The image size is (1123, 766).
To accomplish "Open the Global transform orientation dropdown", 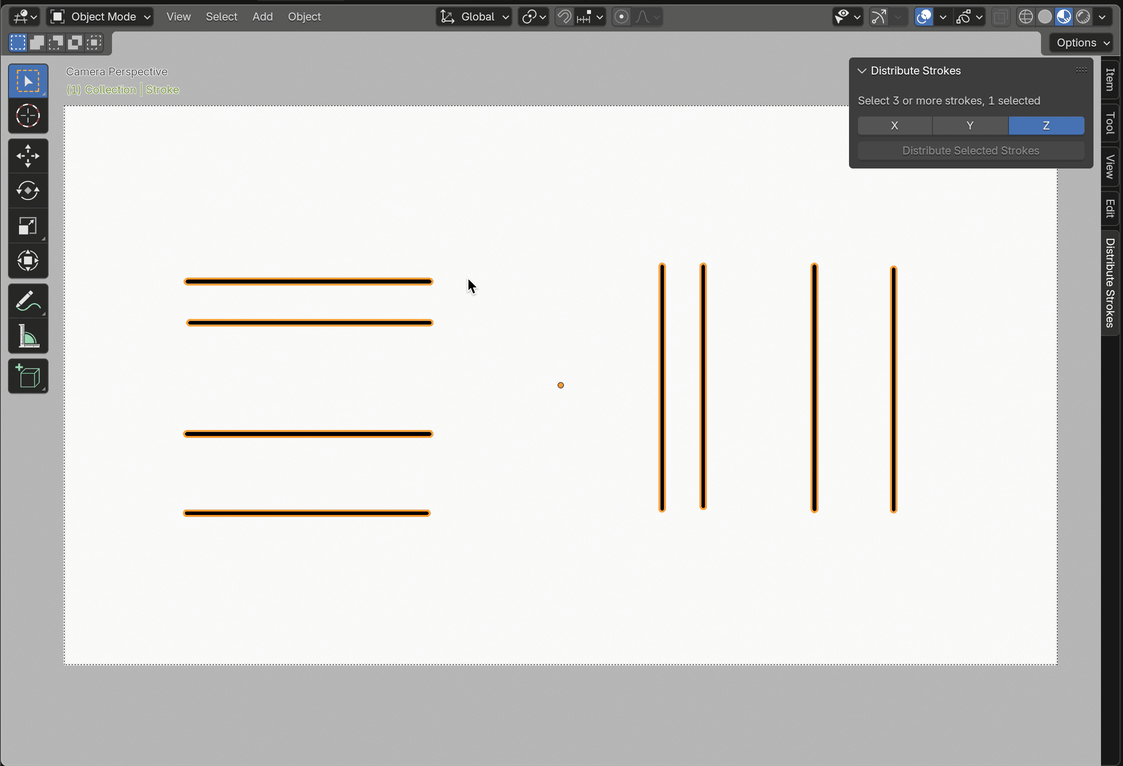I will coord(475,17).
